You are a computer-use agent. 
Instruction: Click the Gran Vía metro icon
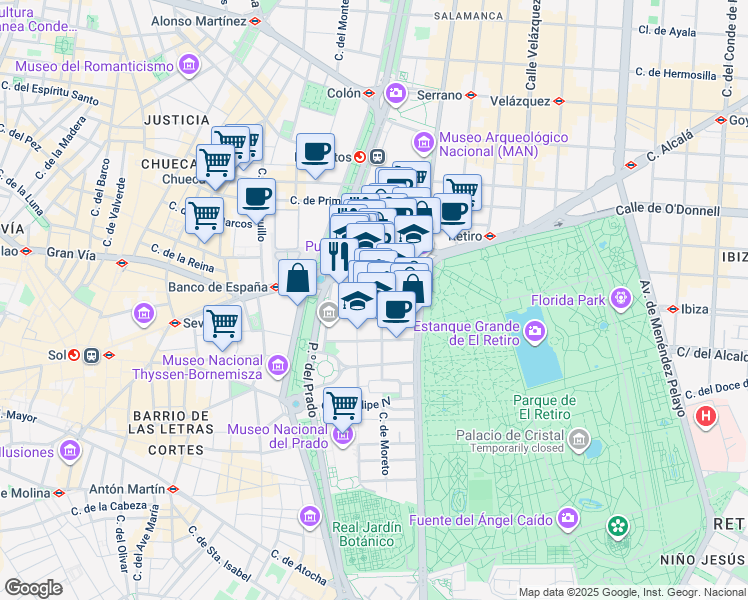click(x=122, y=263)
